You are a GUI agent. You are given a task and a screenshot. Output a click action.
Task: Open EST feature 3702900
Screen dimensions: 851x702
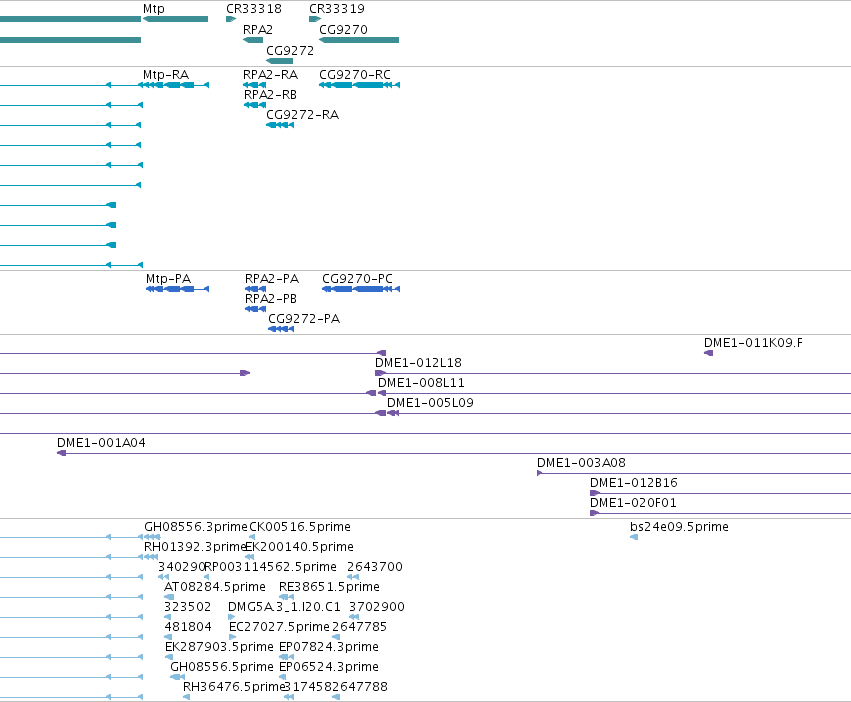(354, 617)
